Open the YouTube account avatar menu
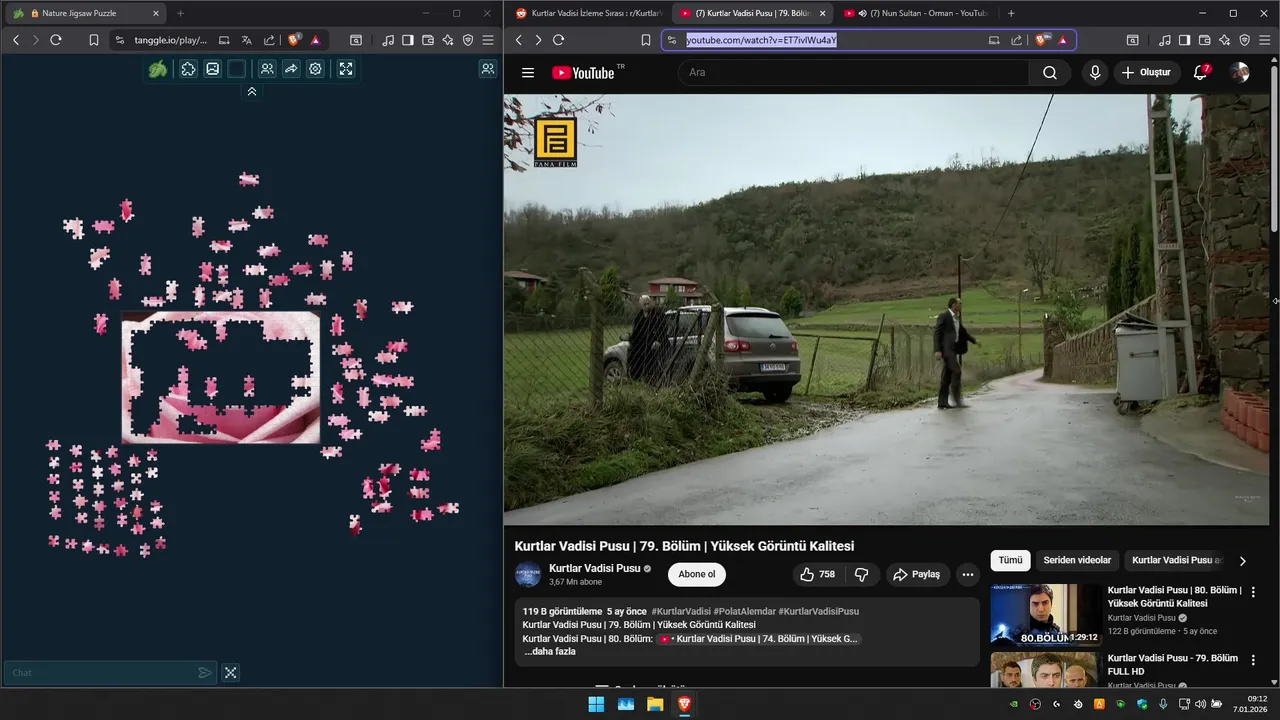This screenshot has width=1280, height=720. point(1239,72)
